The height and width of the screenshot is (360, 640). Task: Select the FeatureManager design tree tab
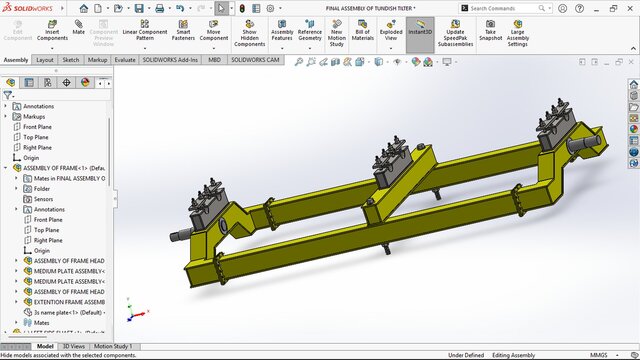pyautogui.click(x=11, y=83)
